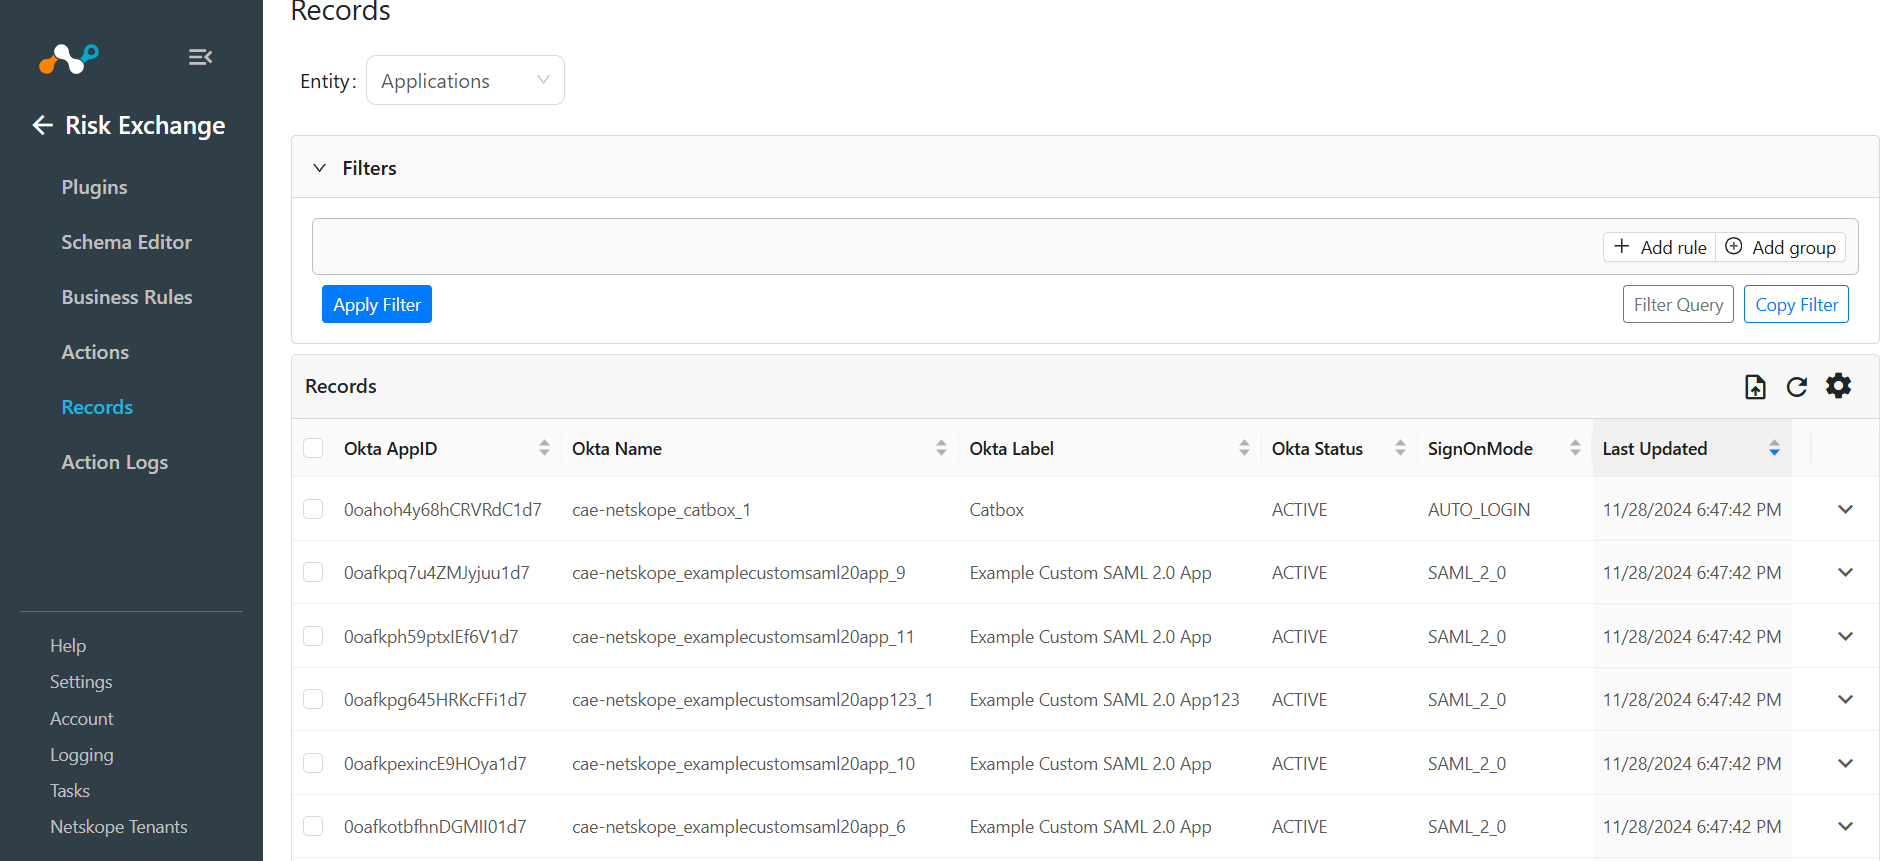Open Tasks from the sidebar
The width and height of the screenshot is (1893, 861).
click(x=70, y=791)
